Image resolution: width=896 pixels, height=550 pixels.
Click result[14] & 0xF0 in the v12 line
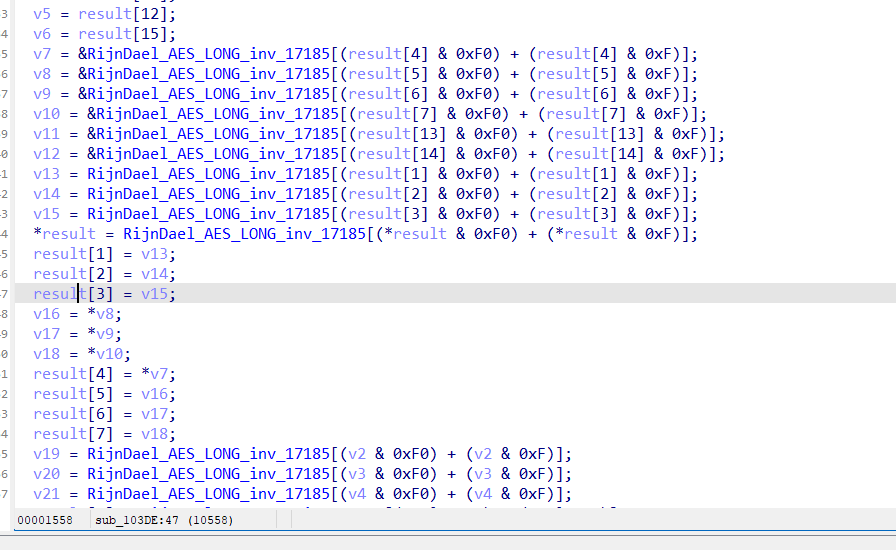tap(434, 154)
